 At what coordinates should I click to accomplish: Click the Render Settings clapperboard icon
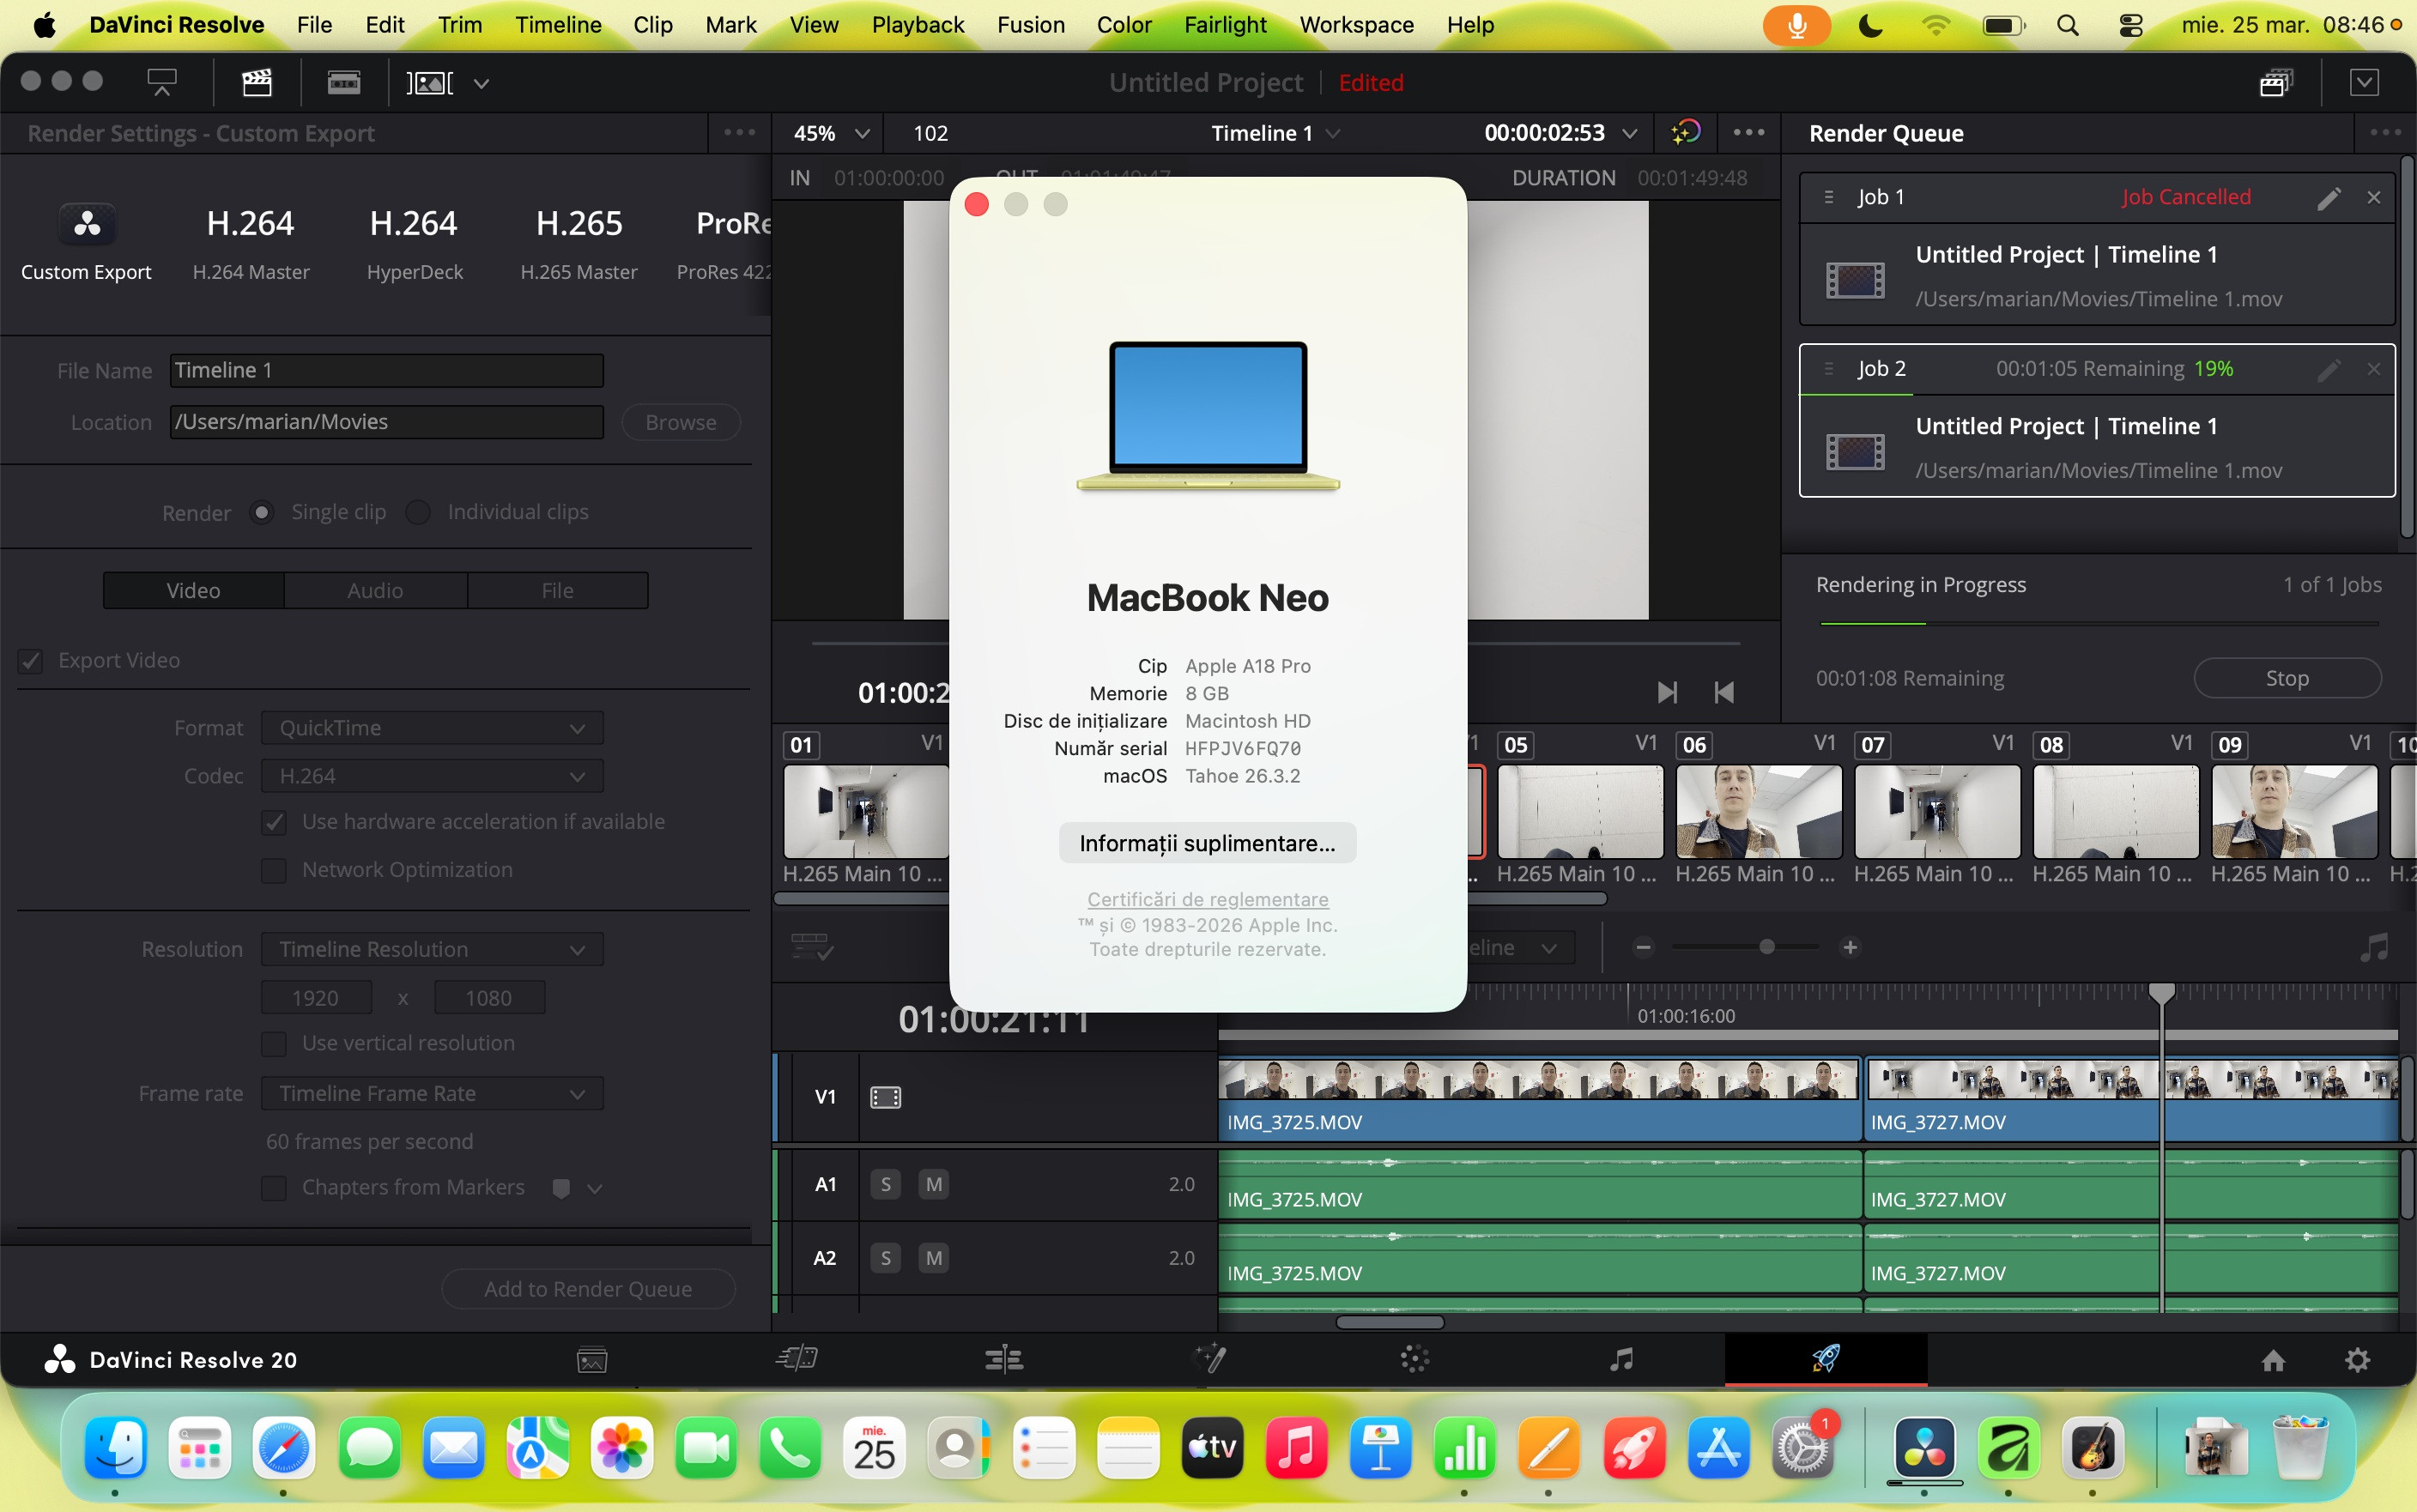tap(257, 83)
